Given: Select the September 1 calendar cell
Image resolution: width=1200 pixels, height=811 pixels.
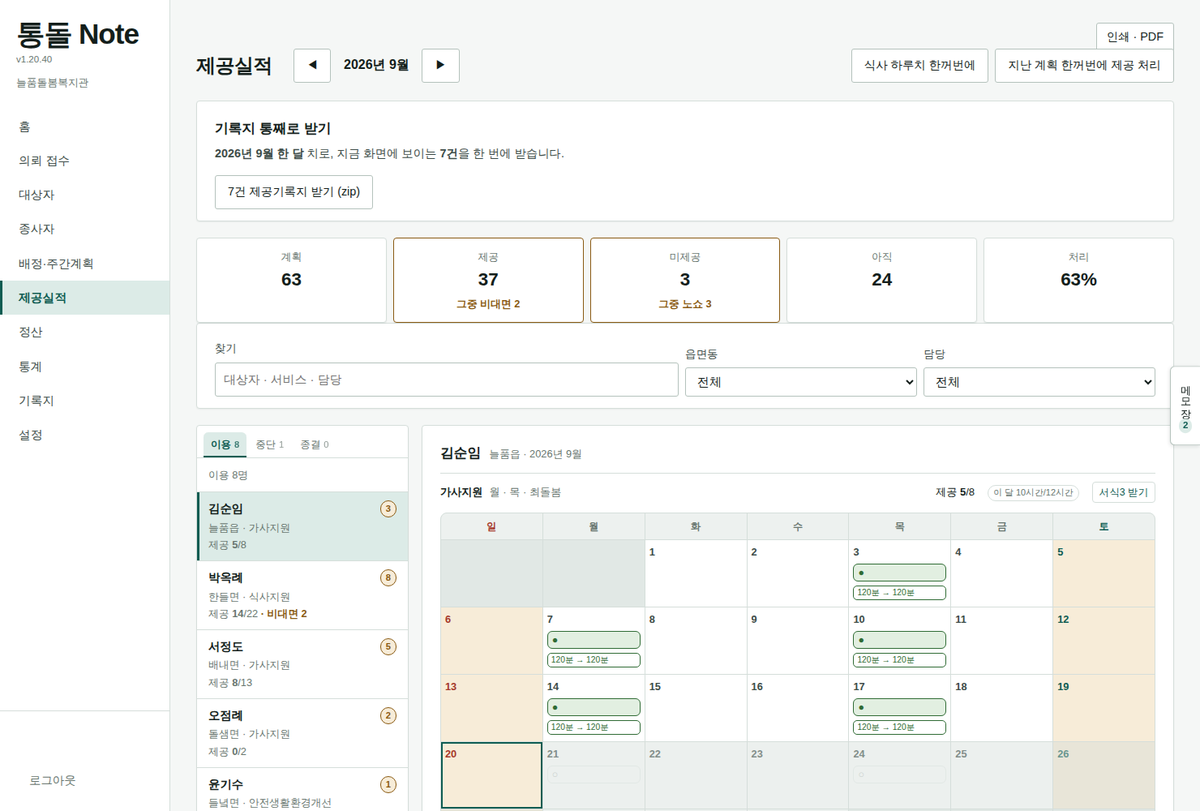Looking at the screenshot, I should coord(695,573).
